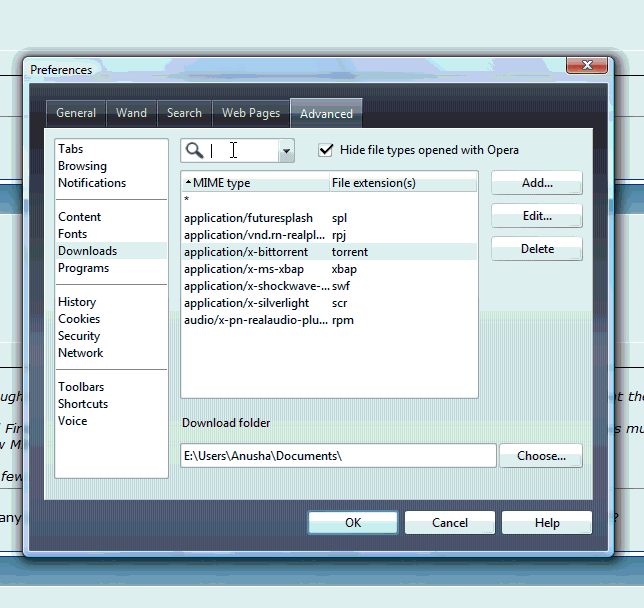Click the scr file extension cell
Viewport: 644px width, 608px height.
point(339,303)
